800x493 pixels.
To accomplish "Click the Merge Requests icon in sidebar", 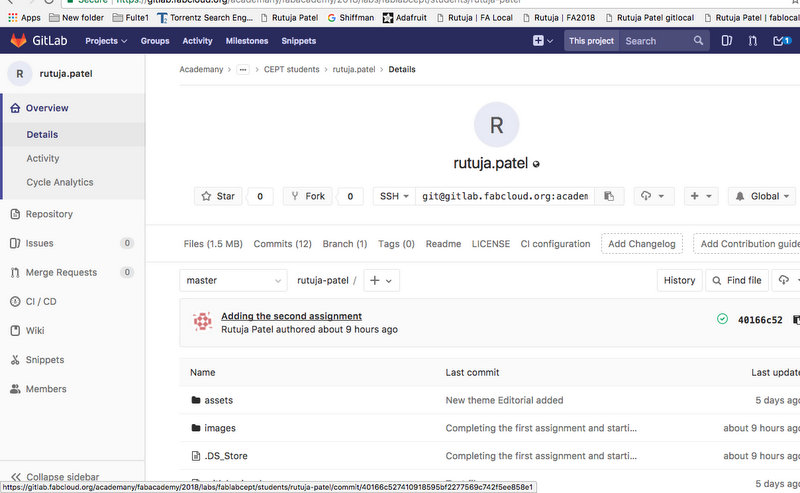I will [x=15, y=273].
